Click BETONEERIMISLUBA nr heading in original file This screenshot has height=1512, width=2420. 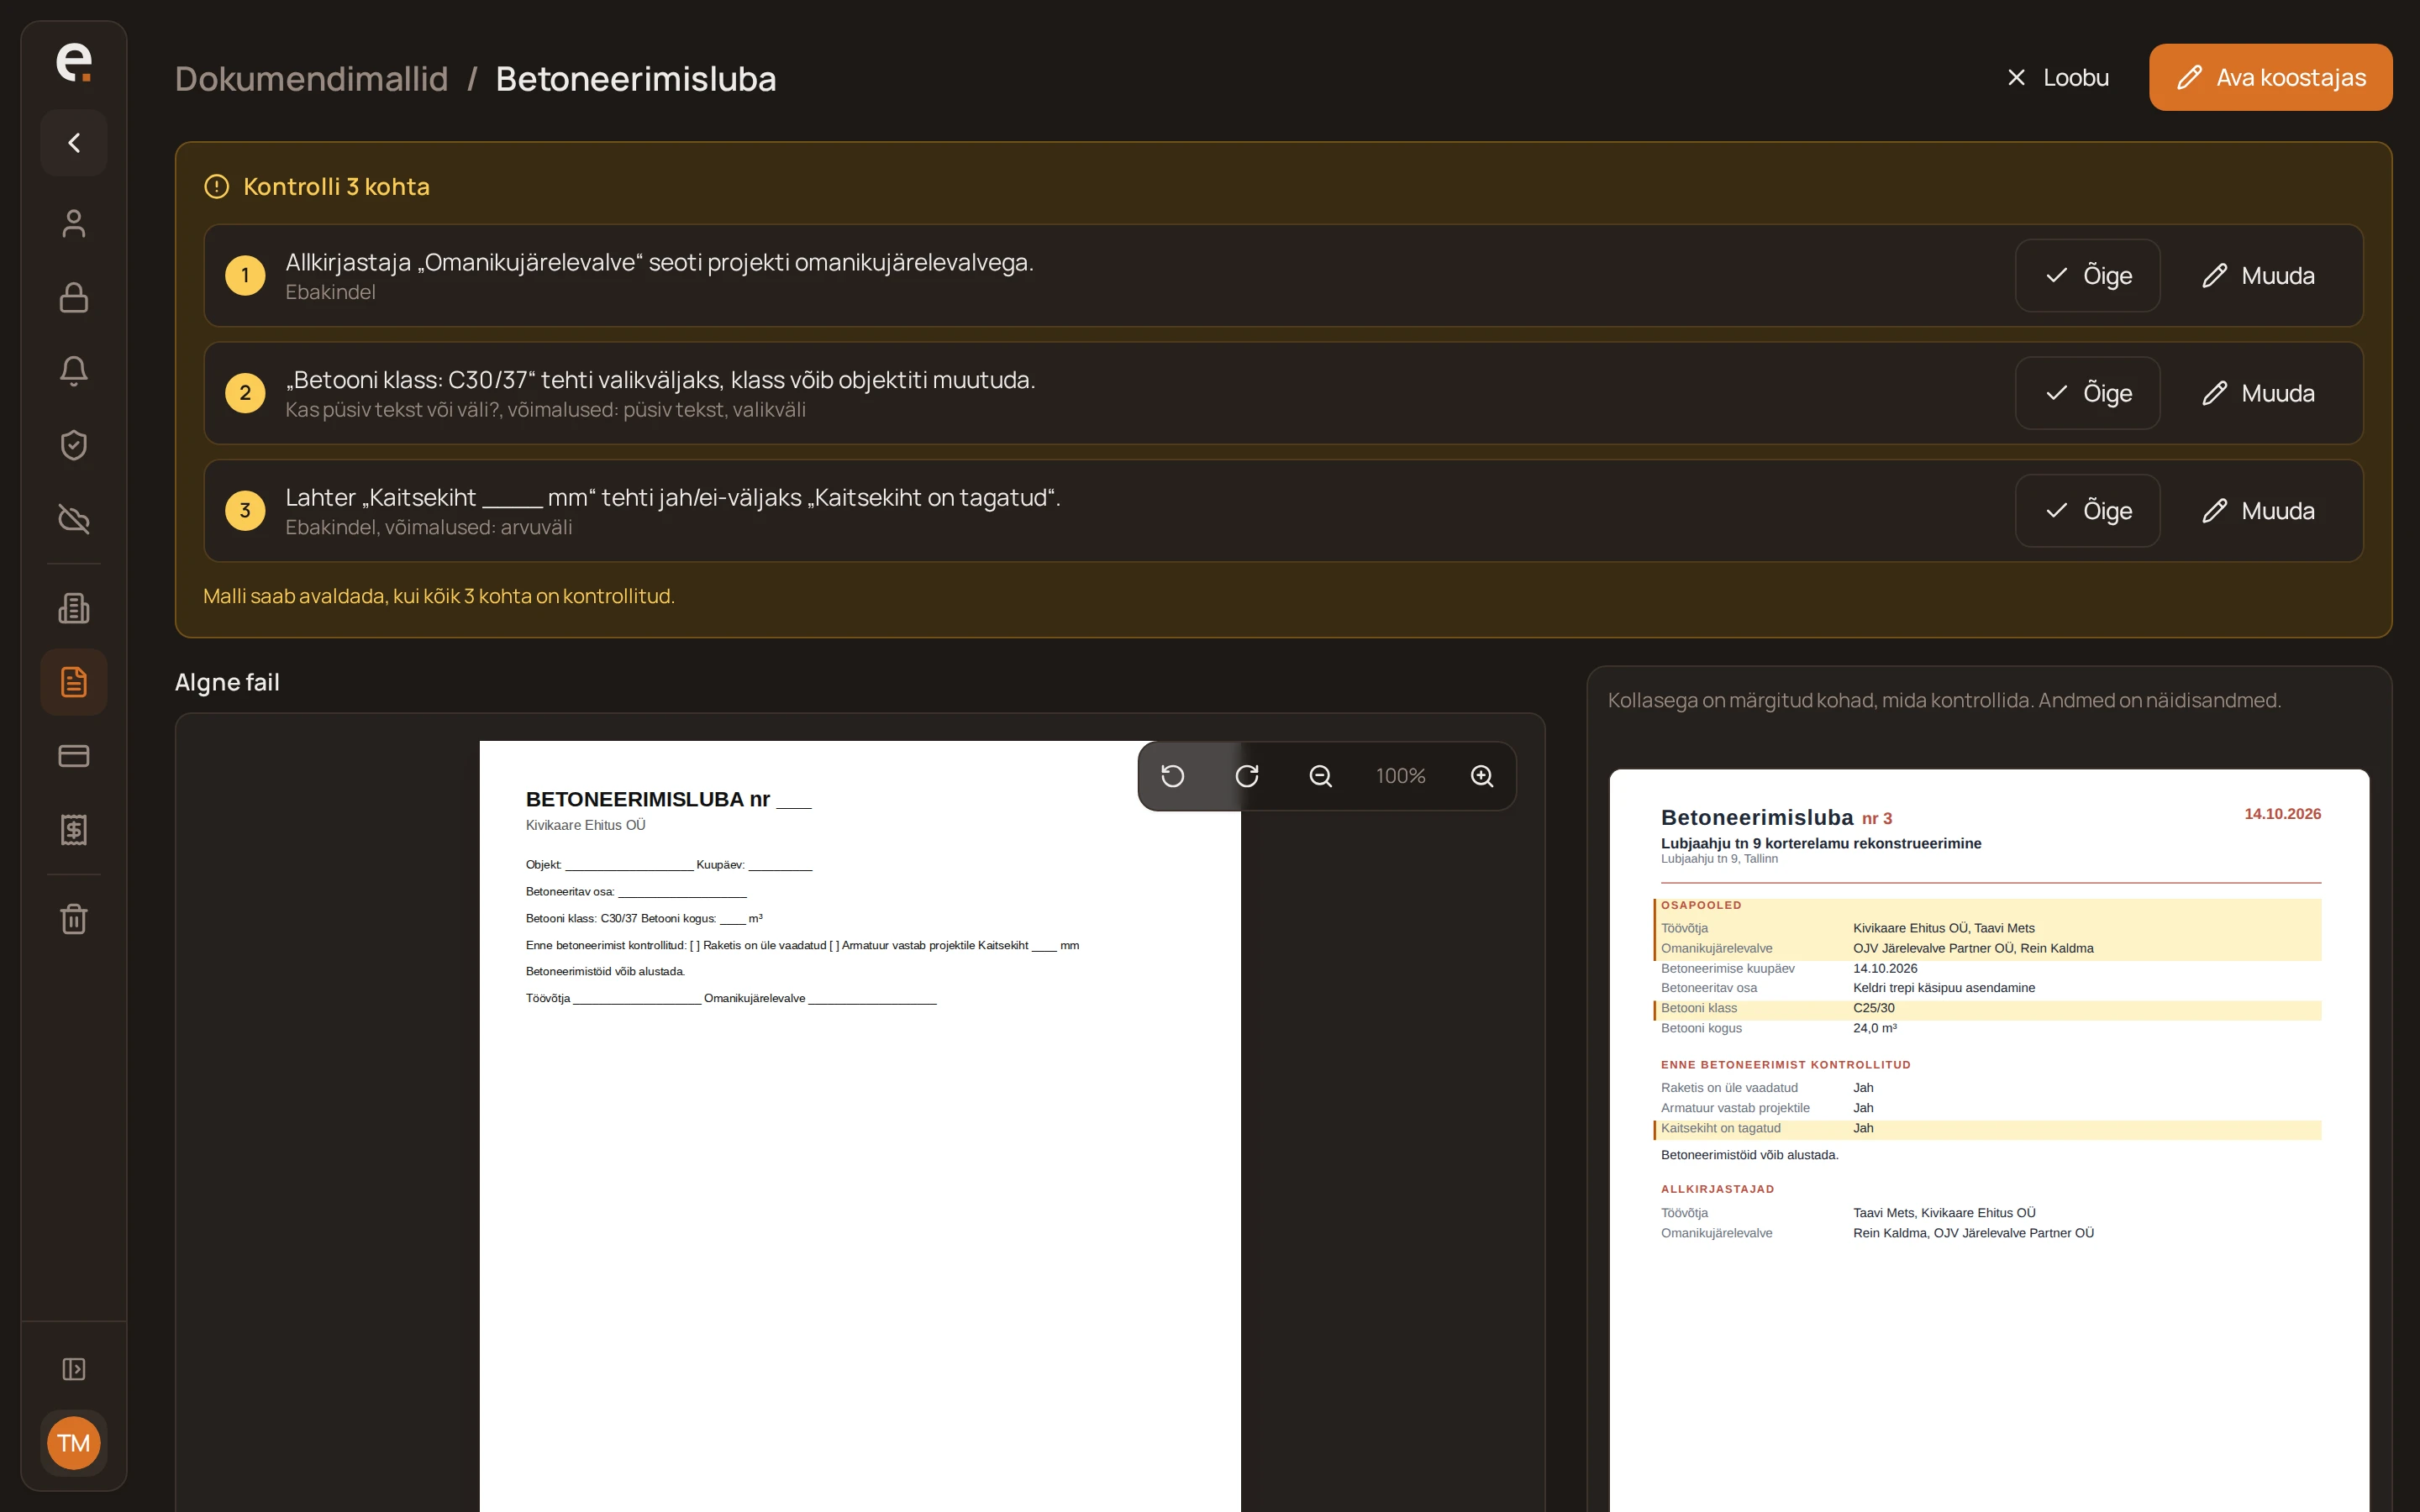[668, 799]
